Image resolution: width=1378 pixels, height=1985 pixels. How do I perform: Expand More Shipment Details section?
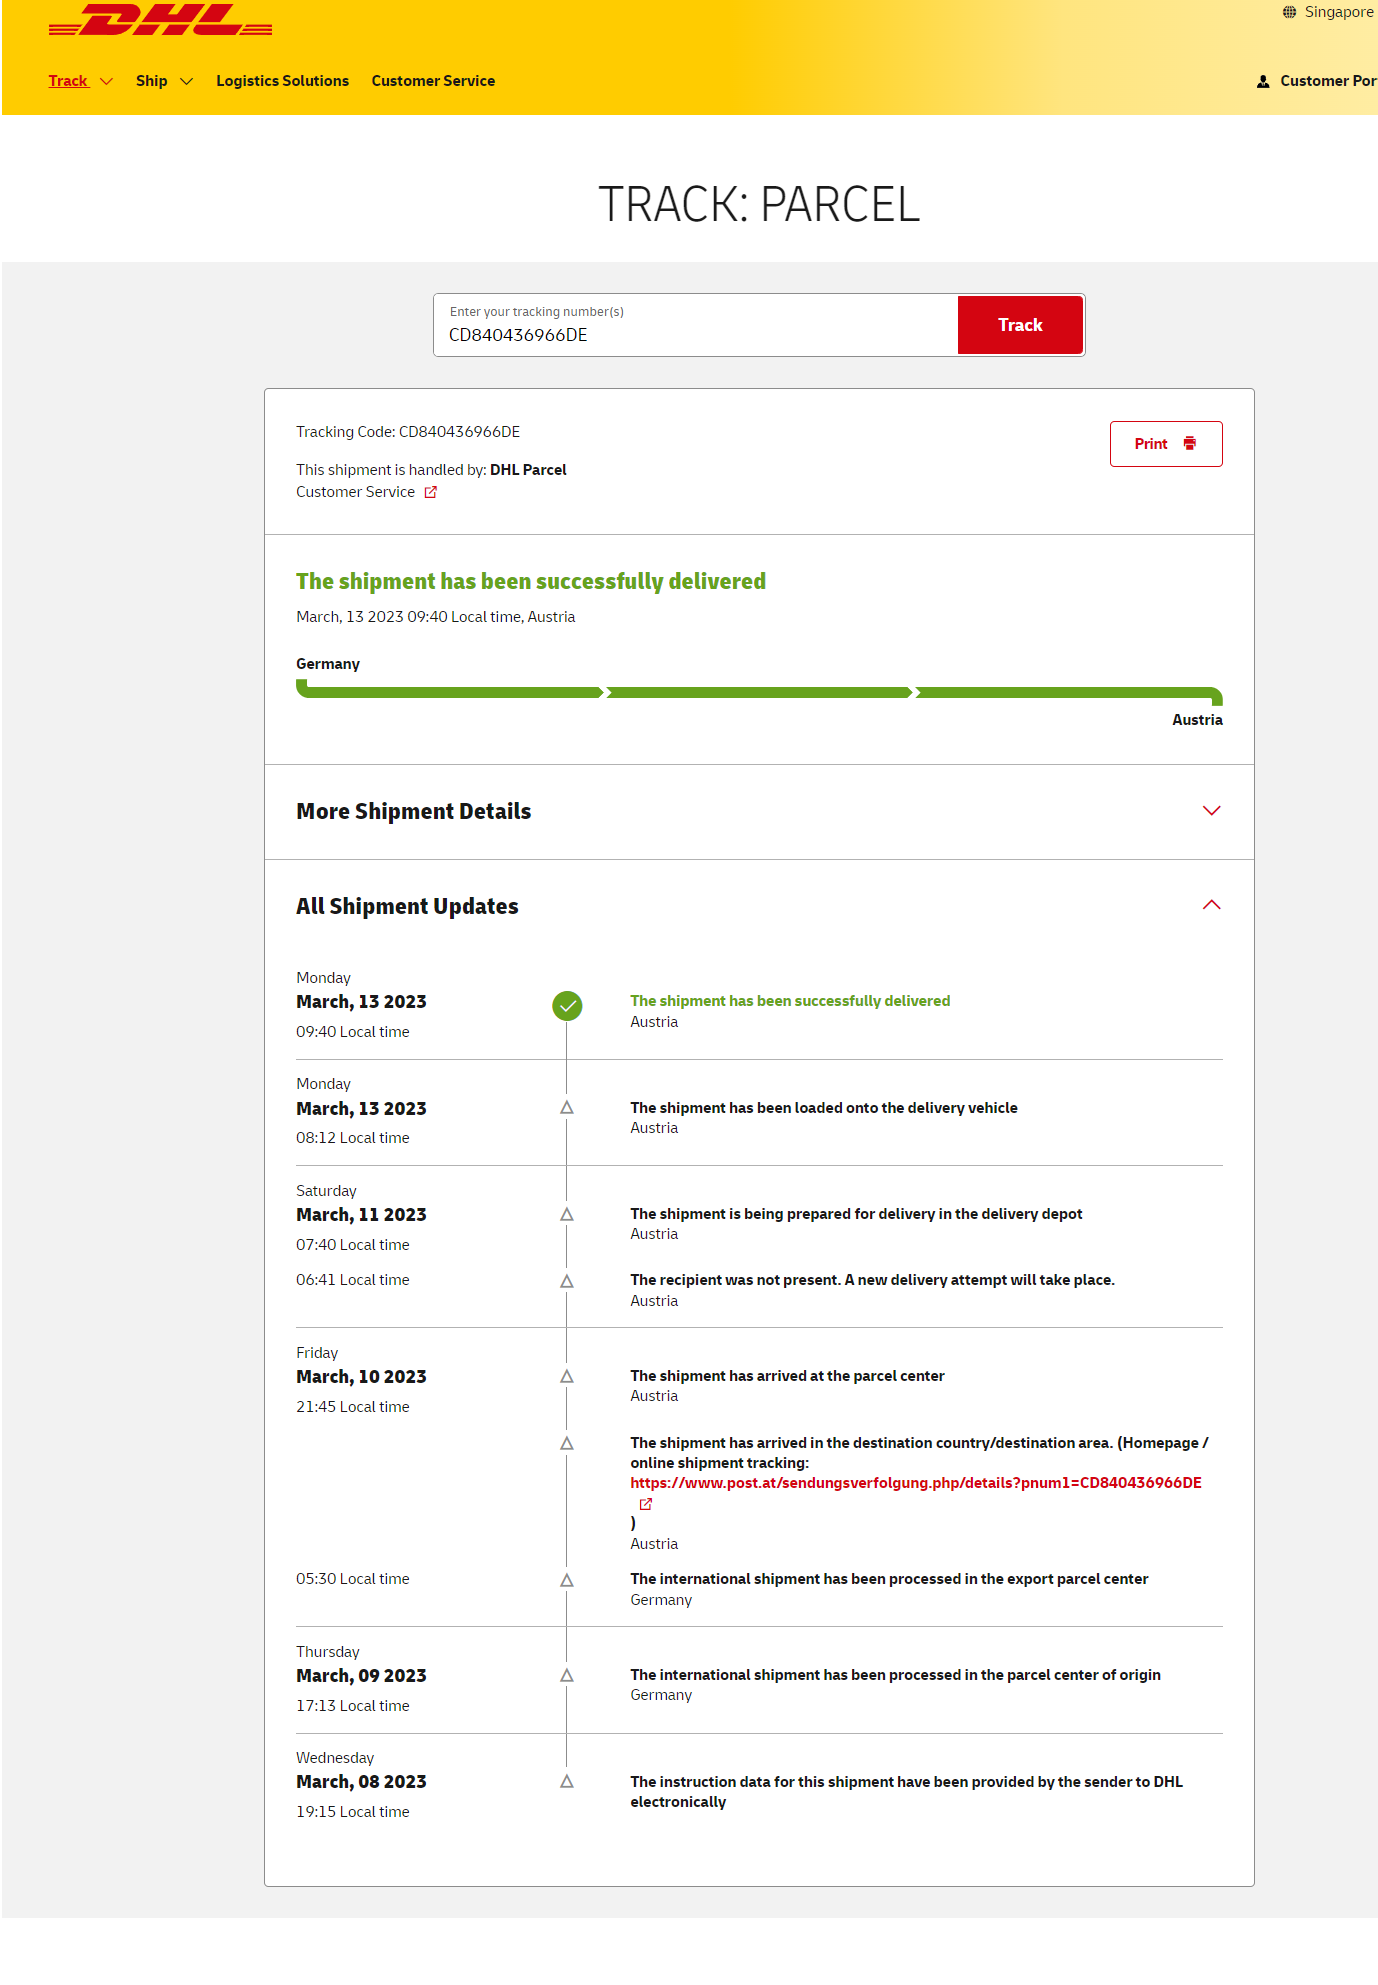click(1211, 811)
